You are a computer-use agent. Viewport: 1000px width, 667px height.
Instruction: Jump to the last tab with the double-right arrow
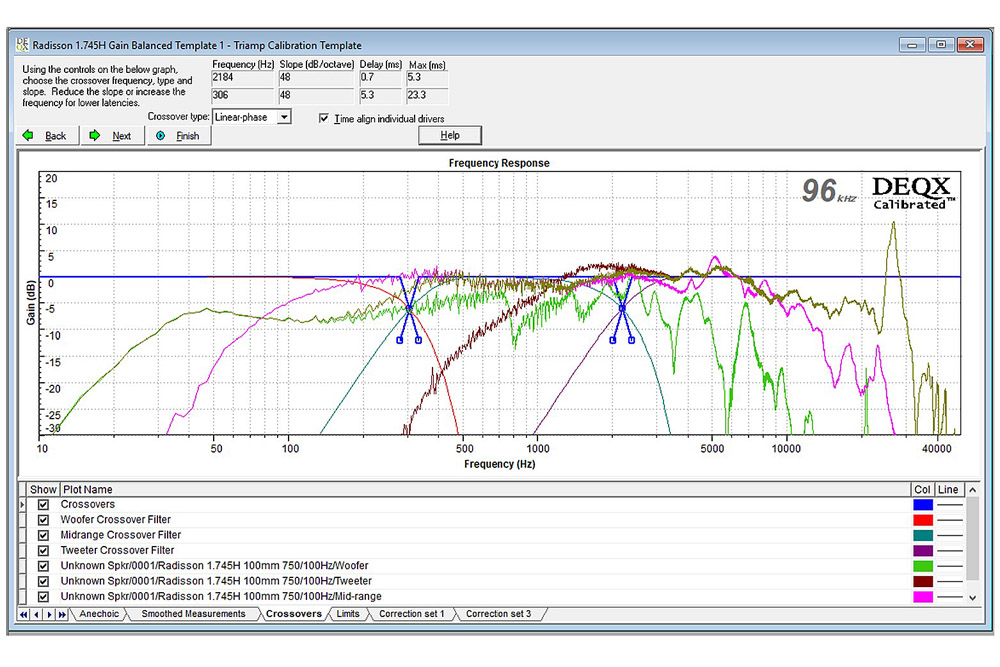[x=62, y=615]
